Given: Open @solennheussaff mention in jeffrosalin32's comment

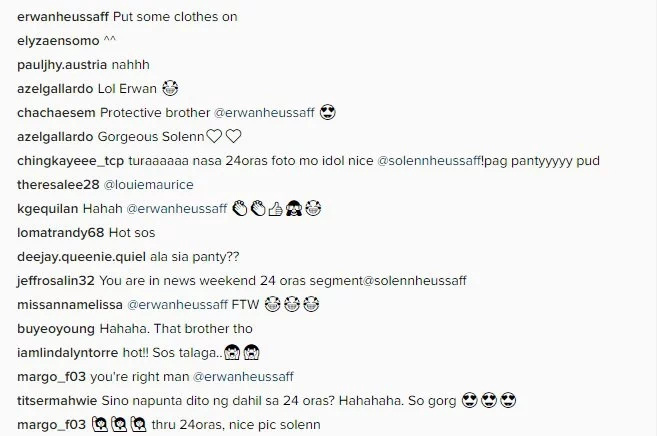Looking at the screenshot, I should click(414, 281).
